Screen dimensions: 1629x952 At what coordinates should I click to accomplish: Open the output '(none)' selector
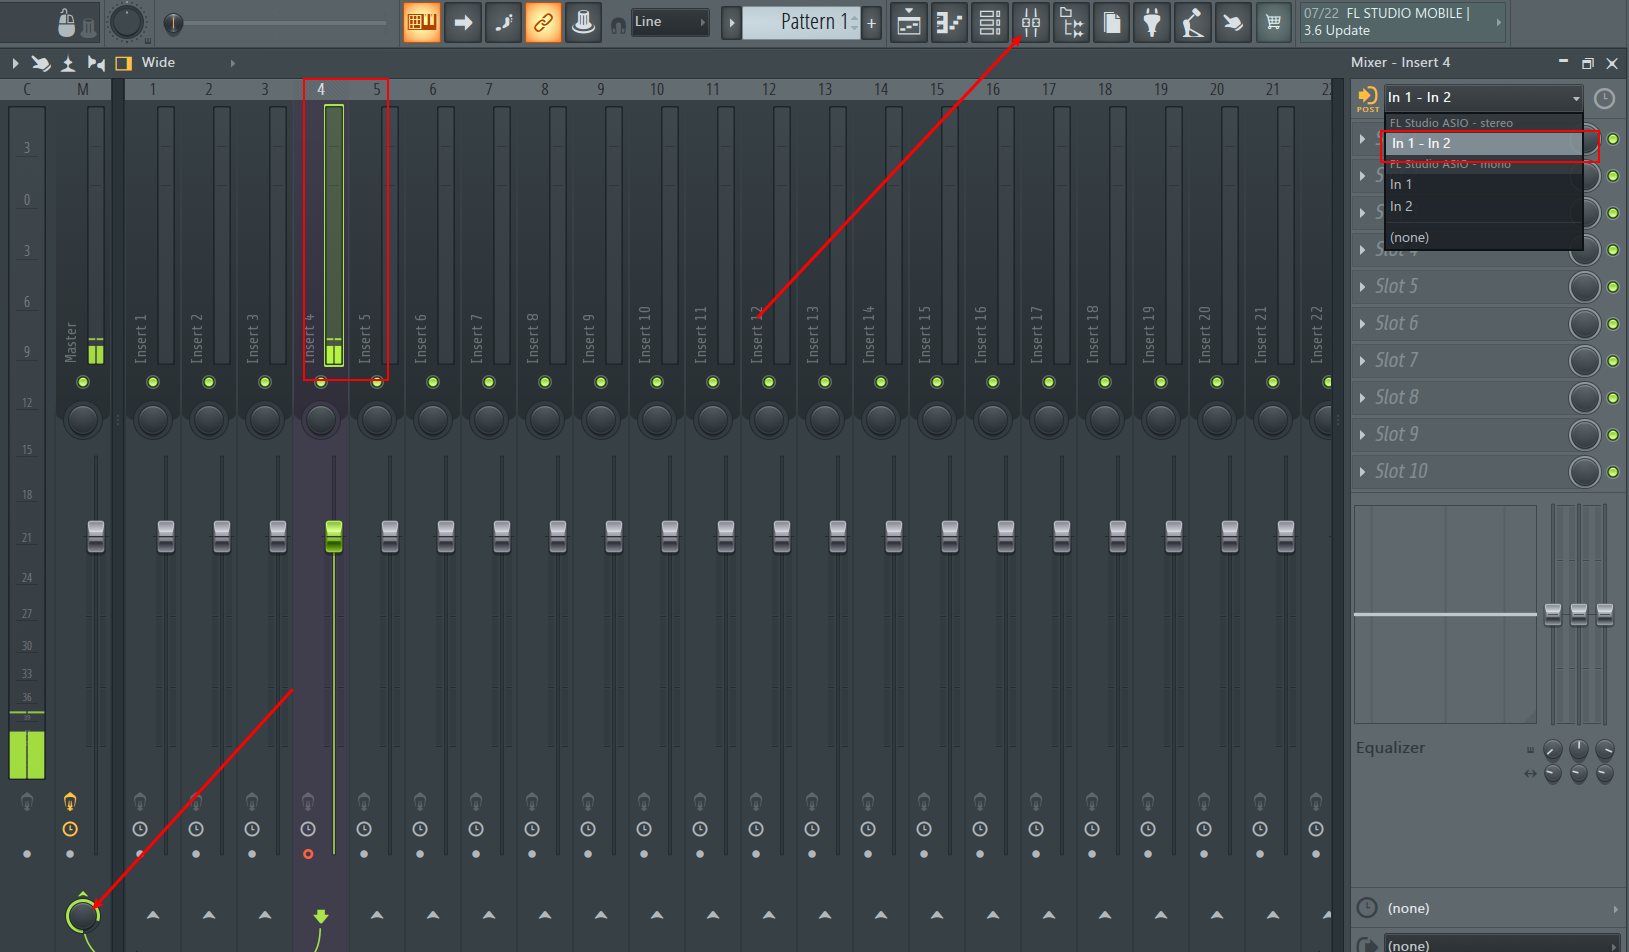pyautogui.click(x=1503, y=945)
